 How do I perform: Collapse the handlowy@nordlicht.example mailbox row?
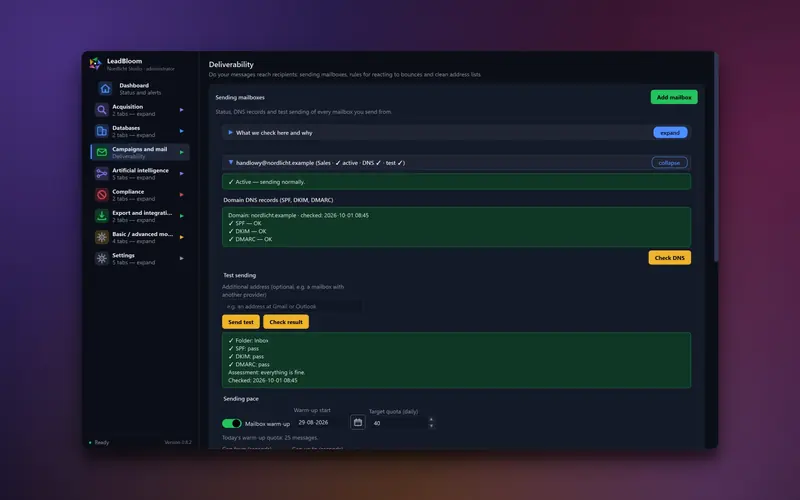[x=669, y=163]
